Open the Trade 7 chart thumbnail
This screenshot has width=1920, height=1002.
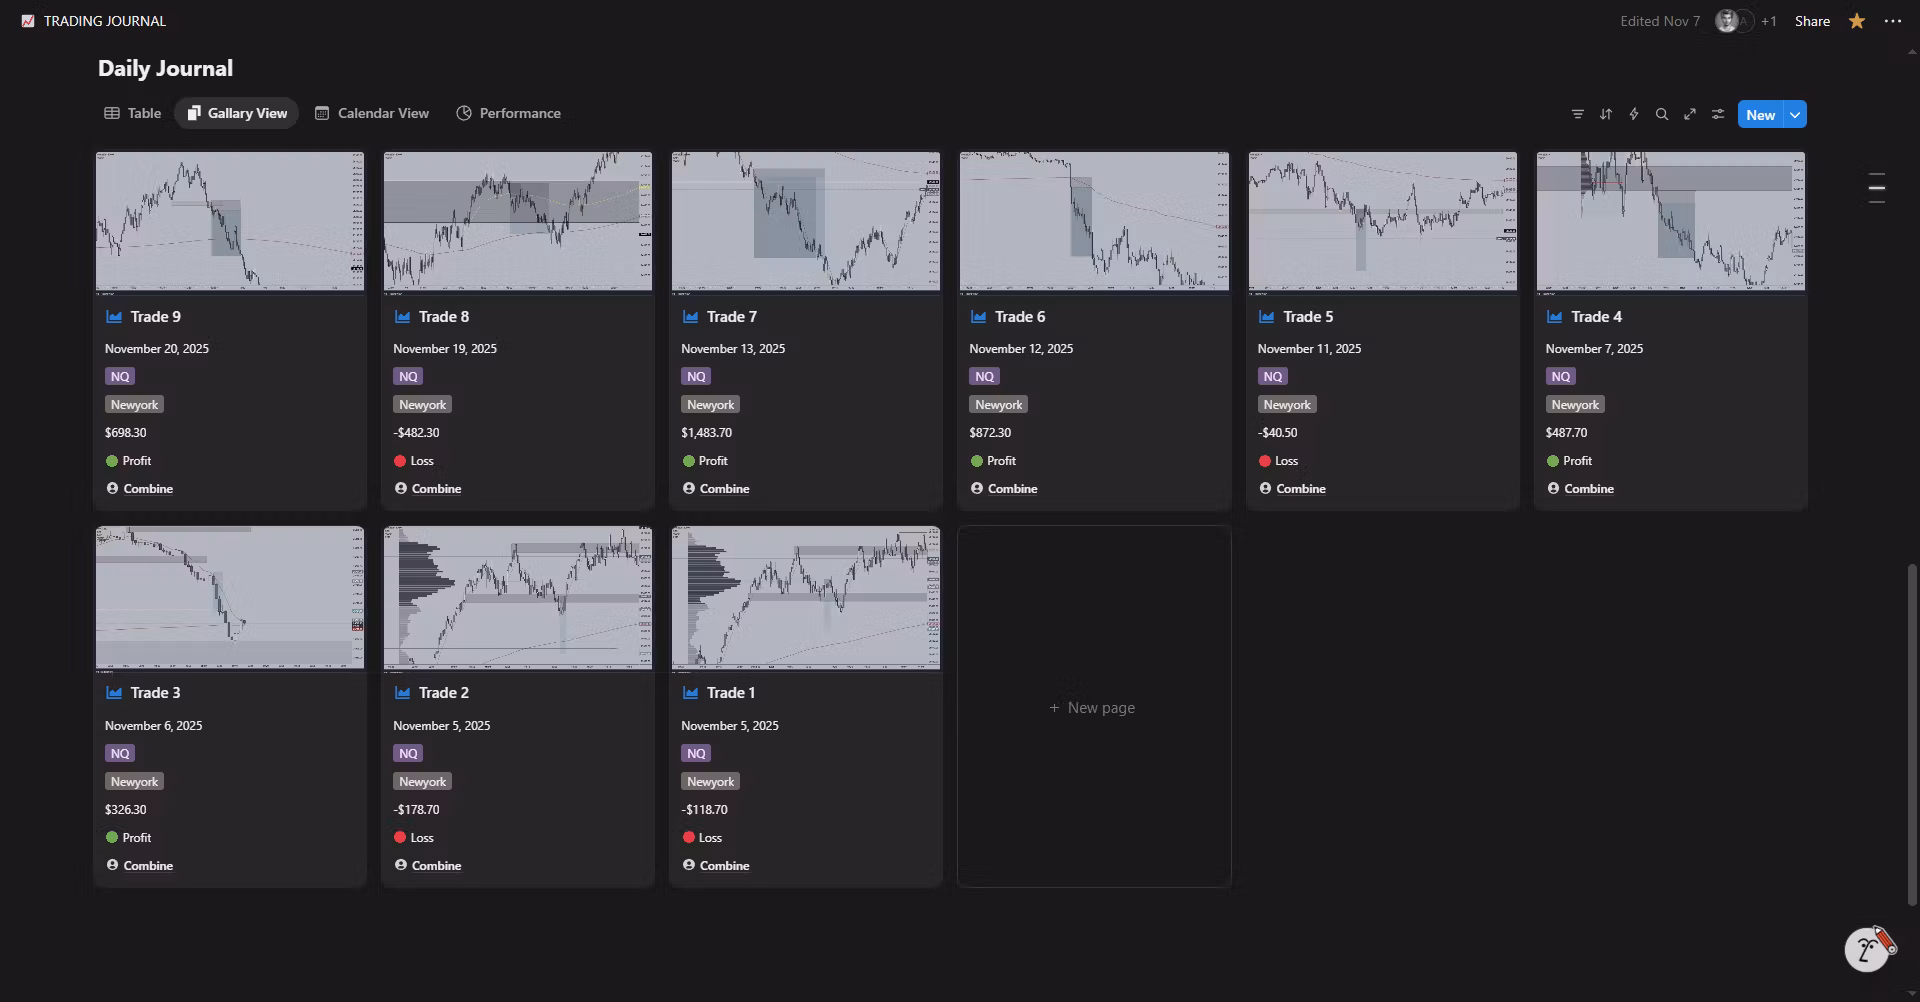click(805, 222)
